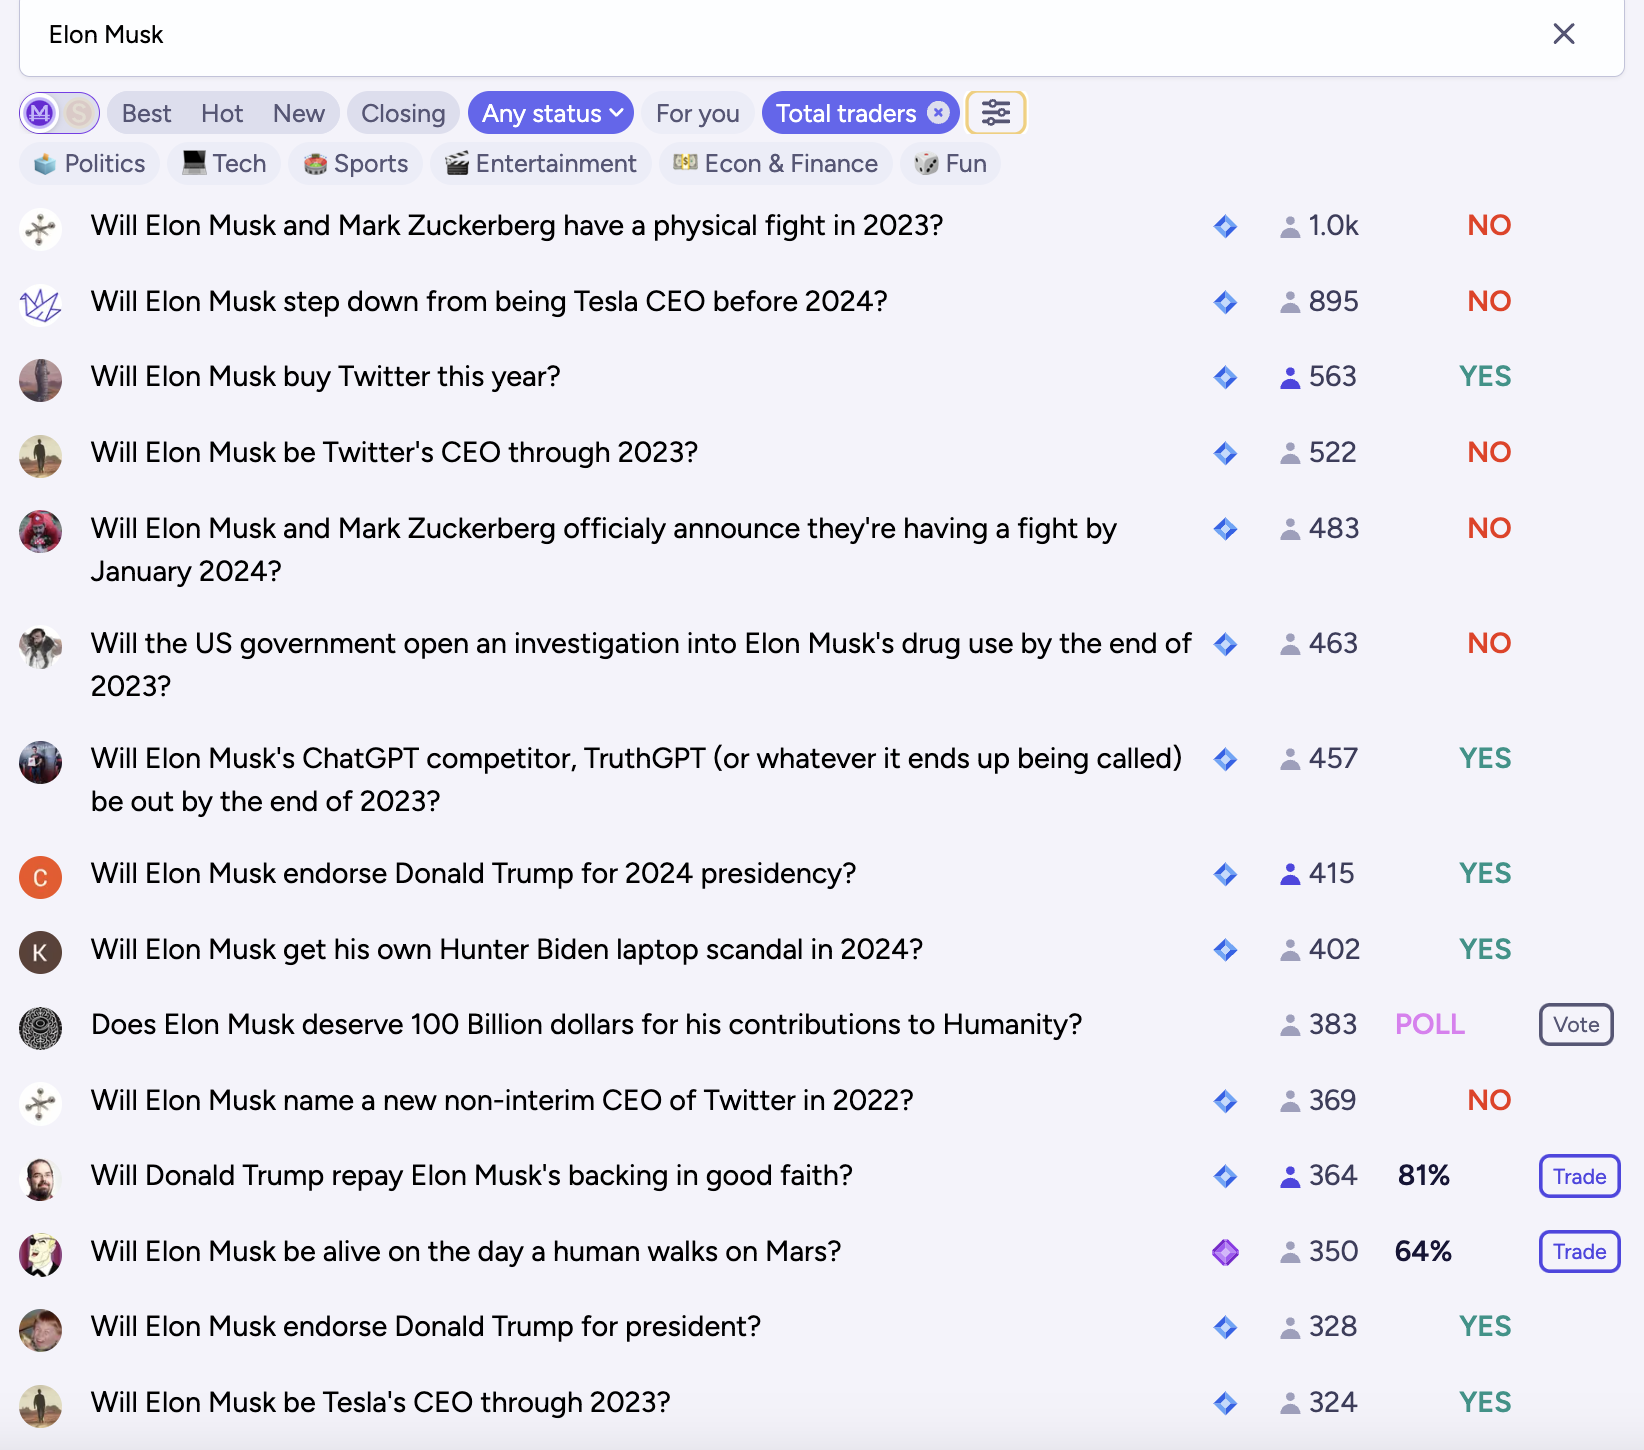Screen dimensions: 1644x1450
Task: Click the 81% probability value
Action: 1424,1175
